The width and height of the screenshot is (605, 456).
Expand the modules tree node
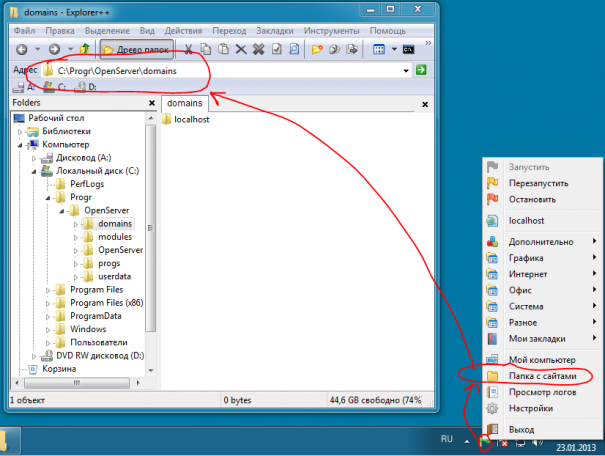point(76,238)
